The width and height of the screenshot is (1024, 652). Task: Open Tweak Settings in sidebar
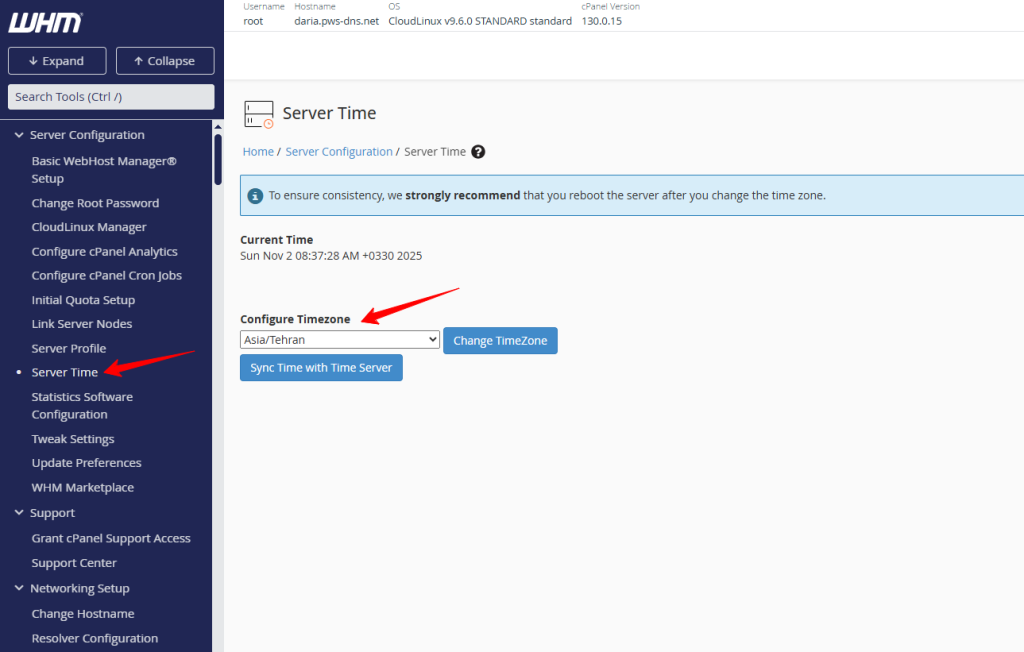pyautogui.click(x=73, y=439)
